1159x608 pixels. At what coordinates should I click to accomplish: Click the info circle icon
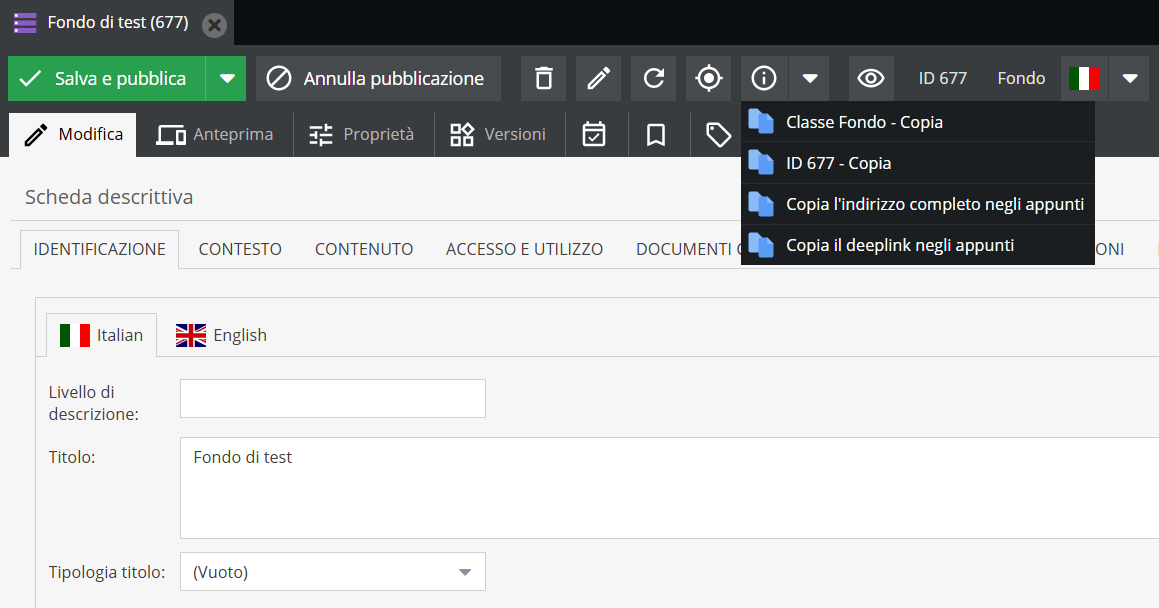pyautogui.click(x=764, y=78)
